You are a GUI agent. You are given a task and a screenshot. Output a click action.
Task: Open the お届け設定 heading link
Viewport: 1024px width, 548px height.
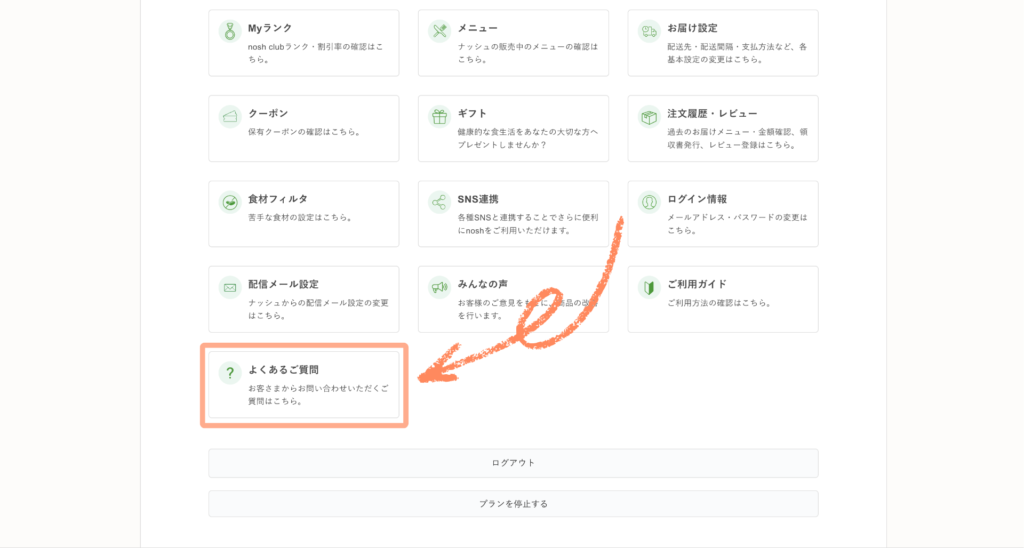[692, 28]
